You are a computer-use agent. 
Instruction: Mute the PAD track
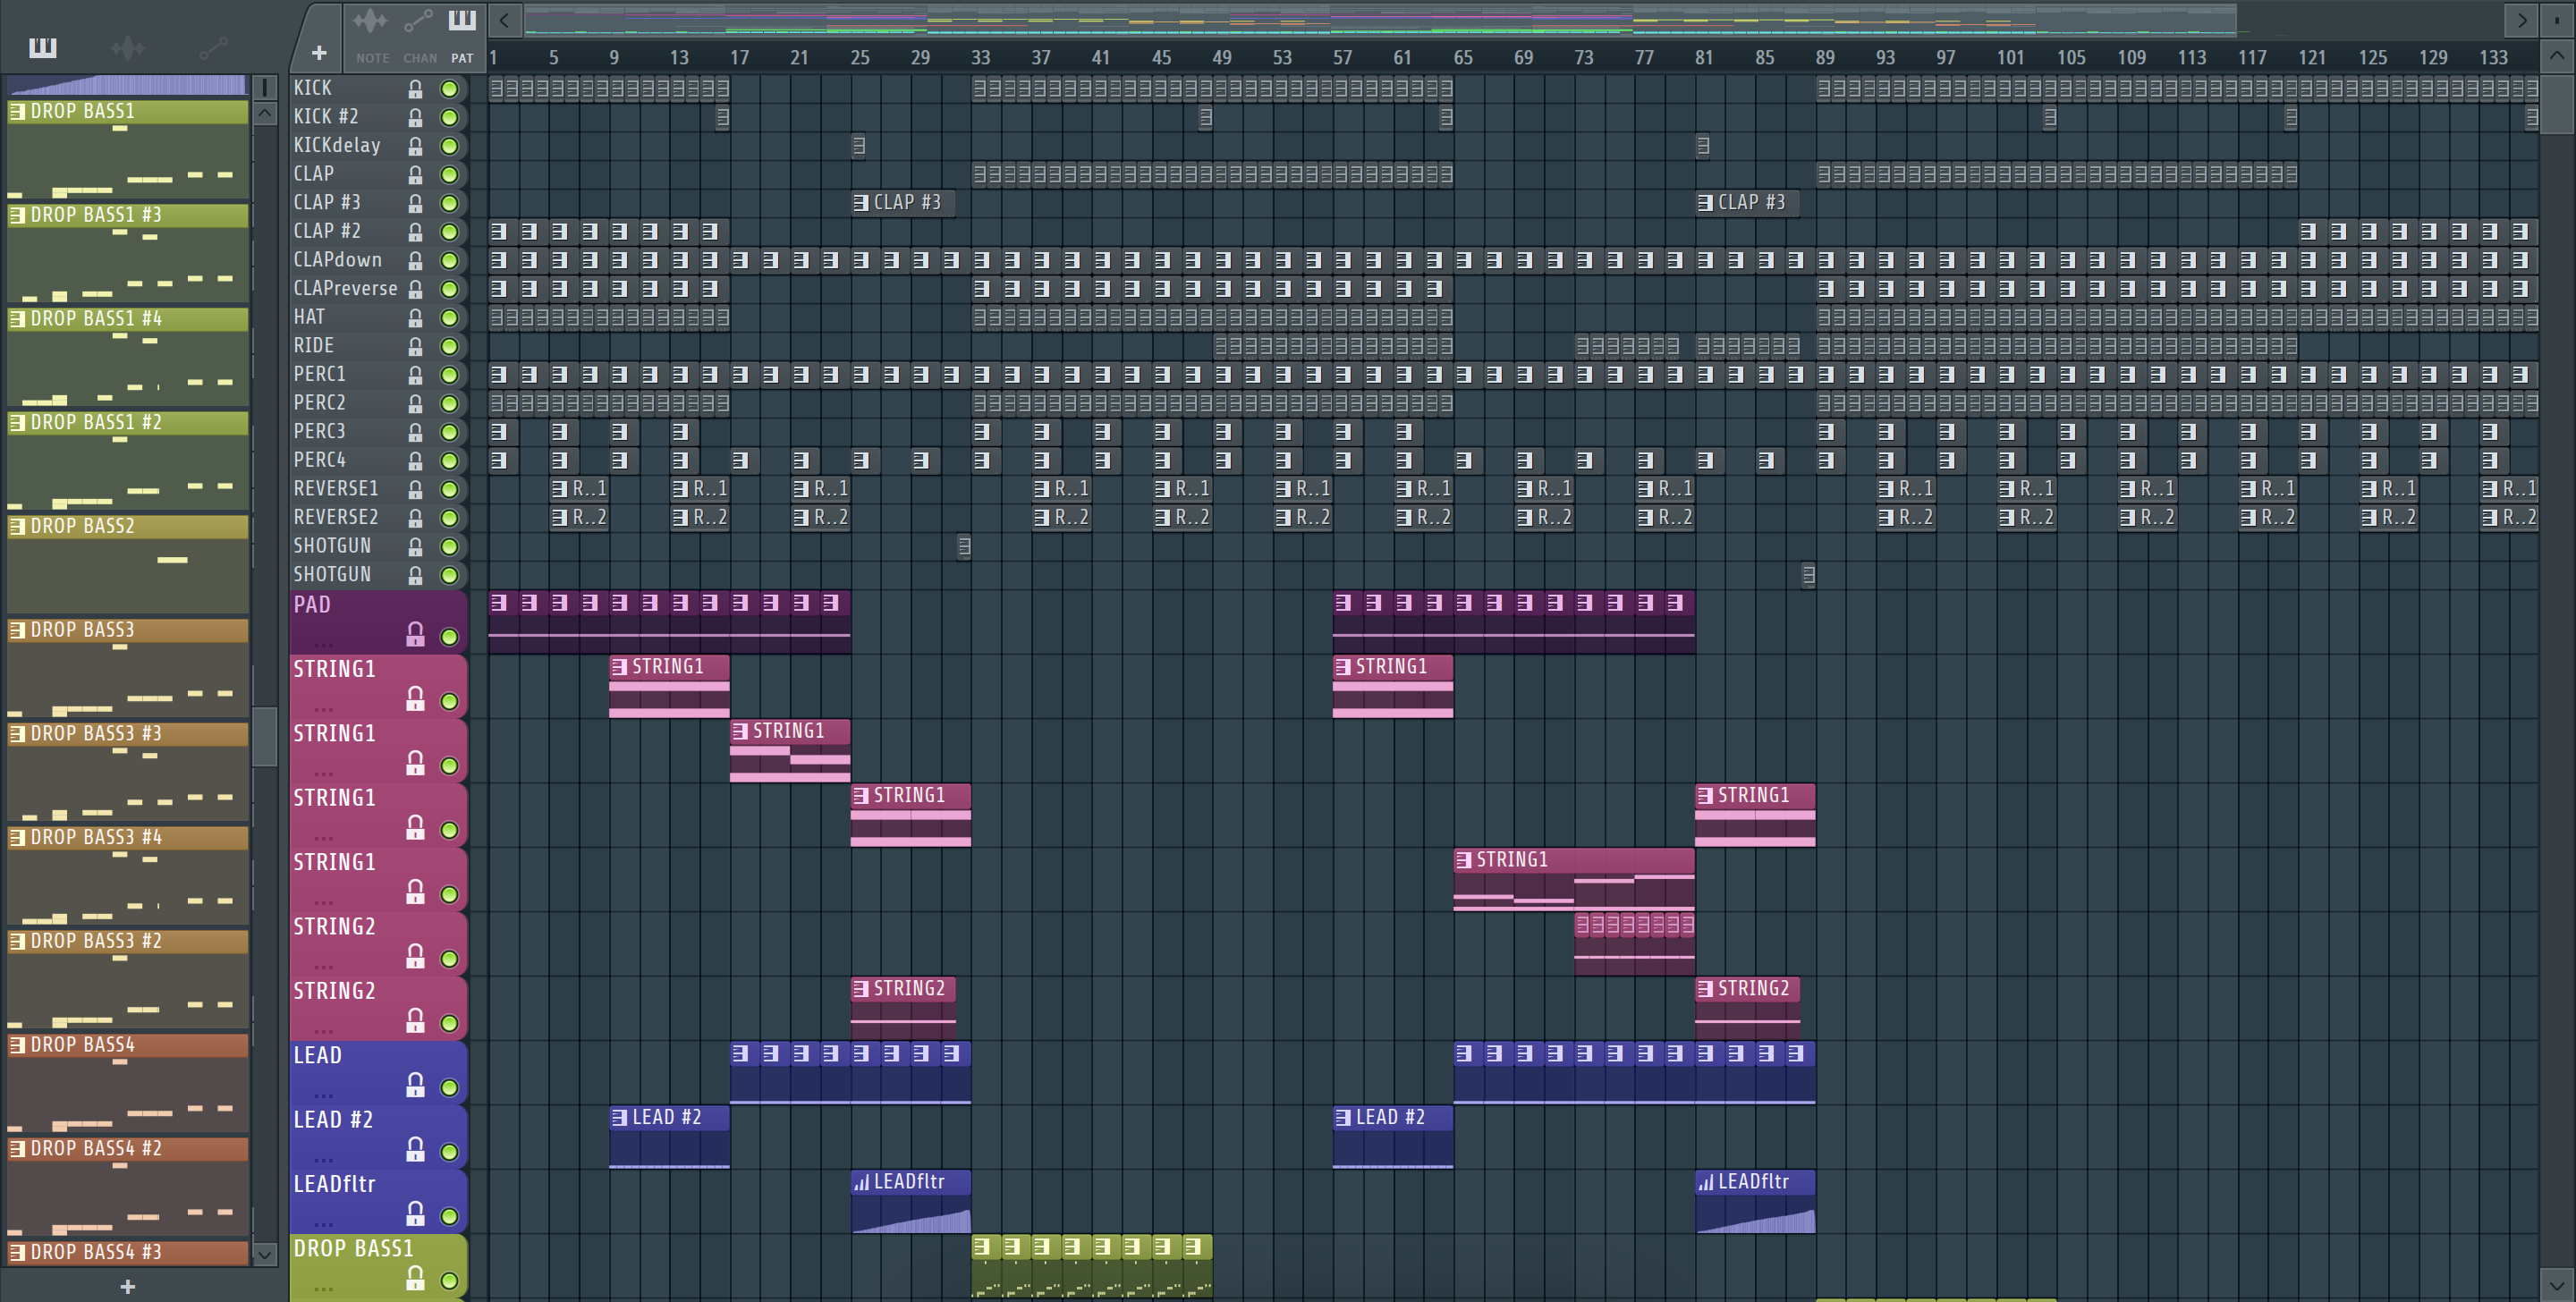coord(450,637)
